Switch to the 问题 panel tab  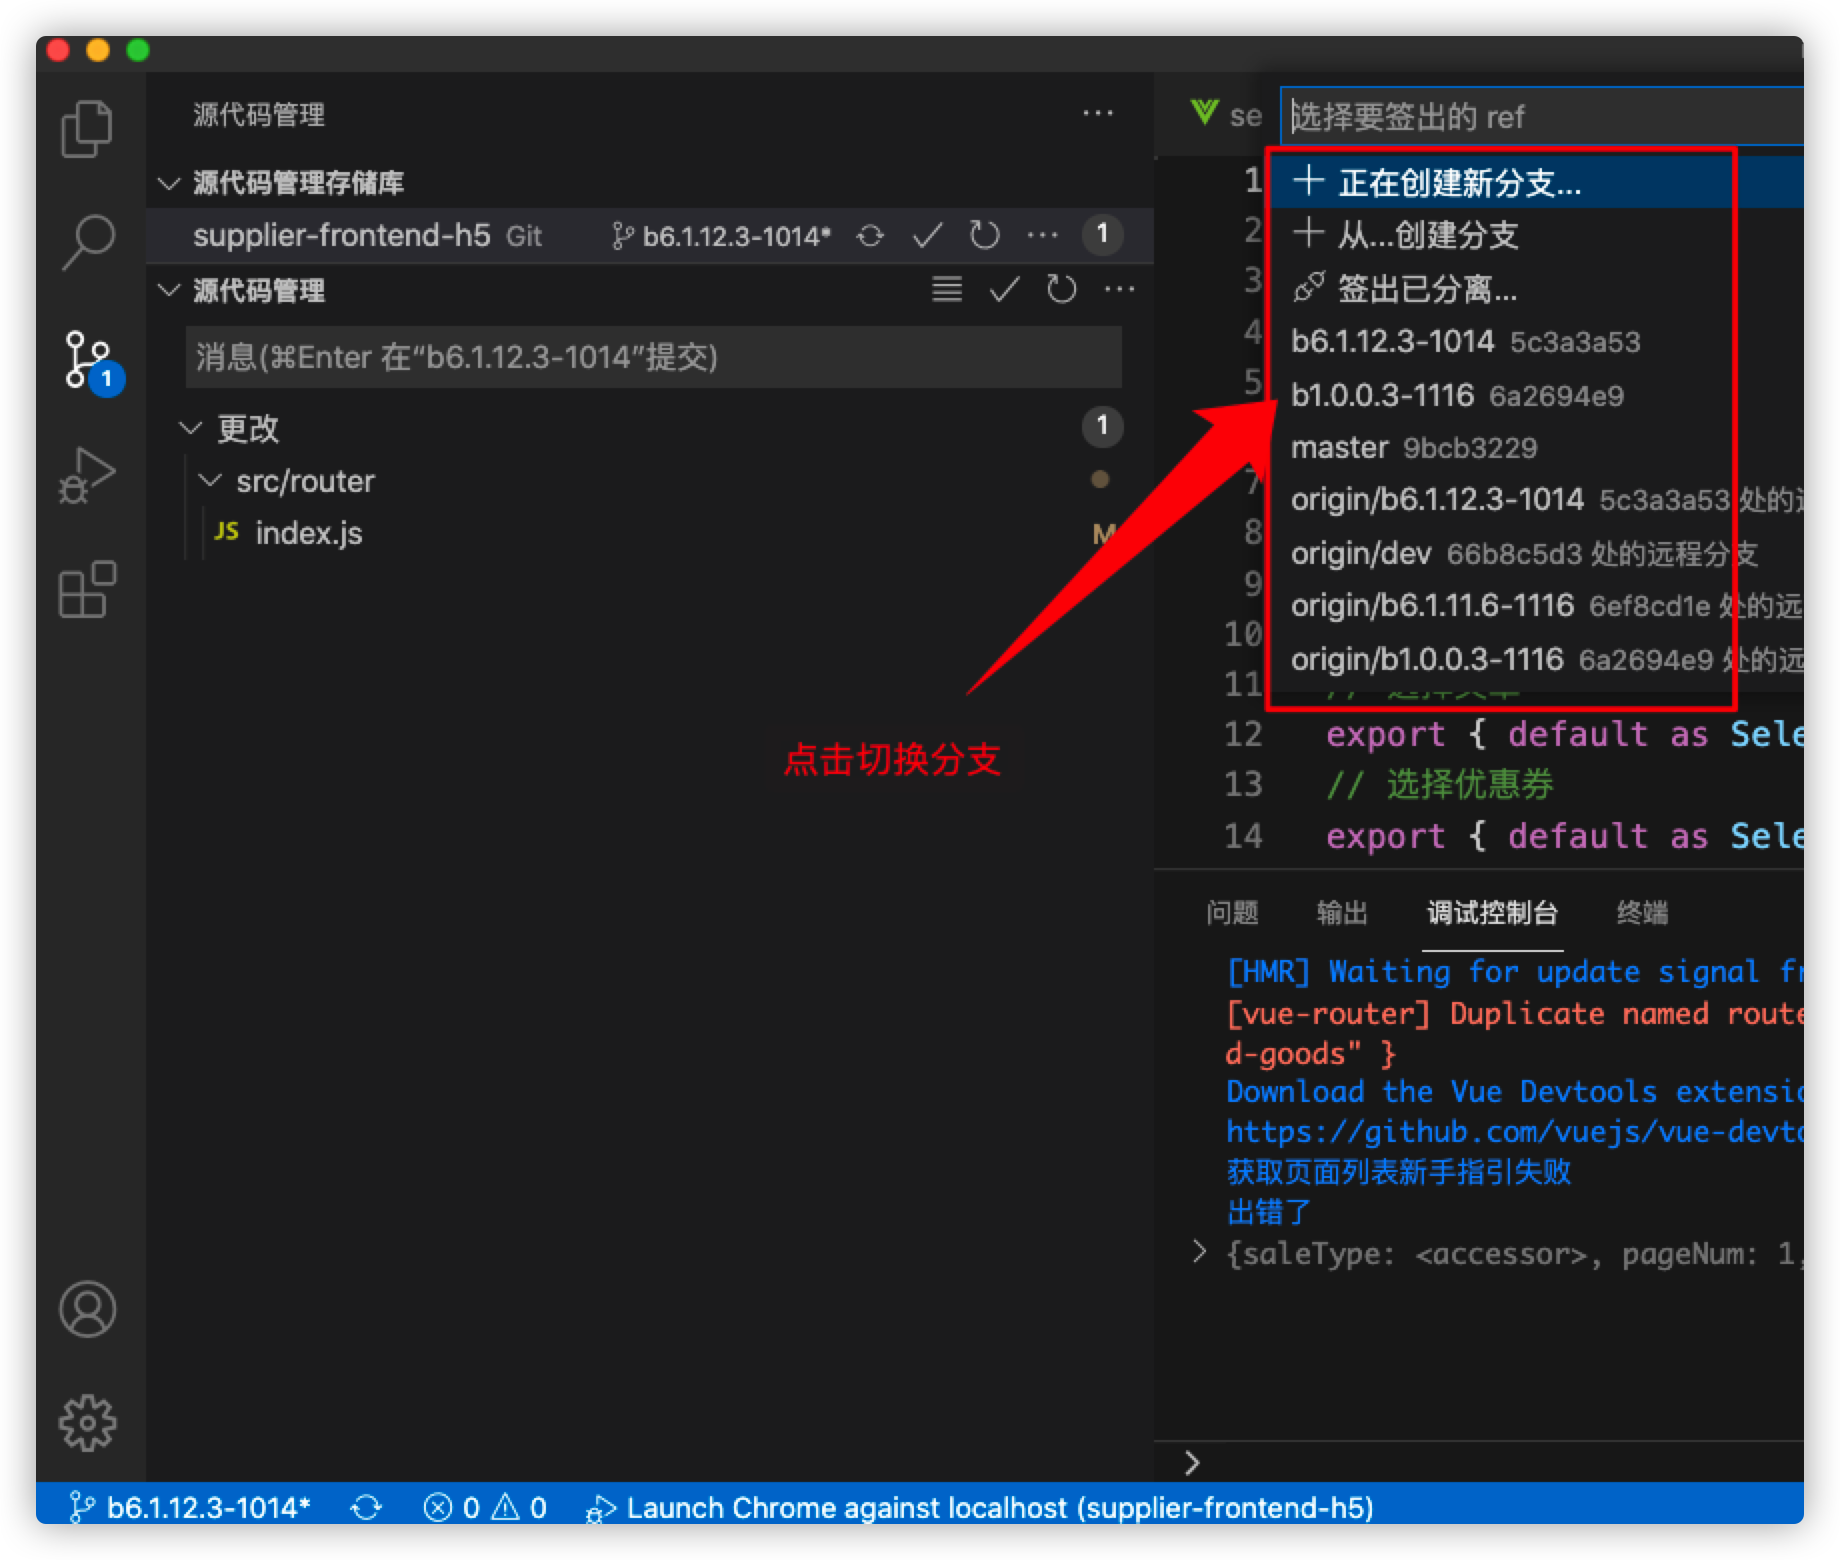[1232, 912]
